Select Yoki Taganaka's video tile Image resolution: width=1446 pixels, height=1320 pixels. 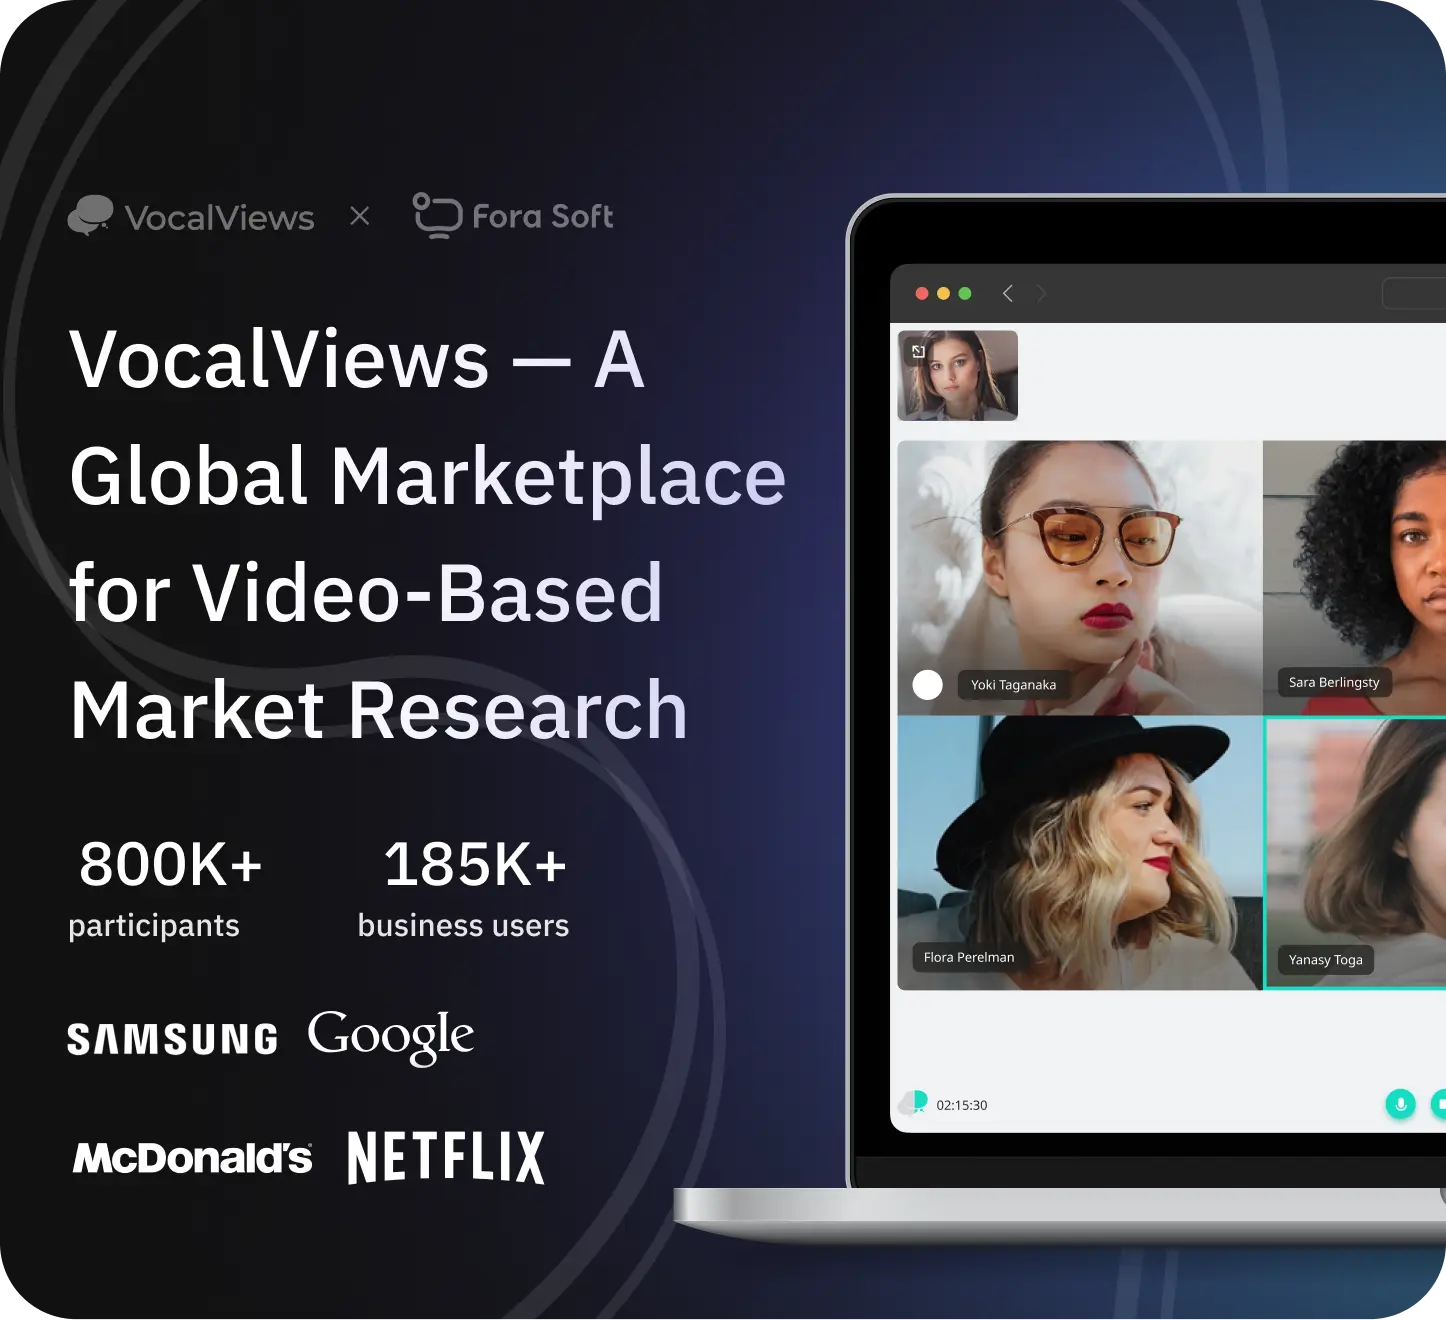click(1080, 577)
